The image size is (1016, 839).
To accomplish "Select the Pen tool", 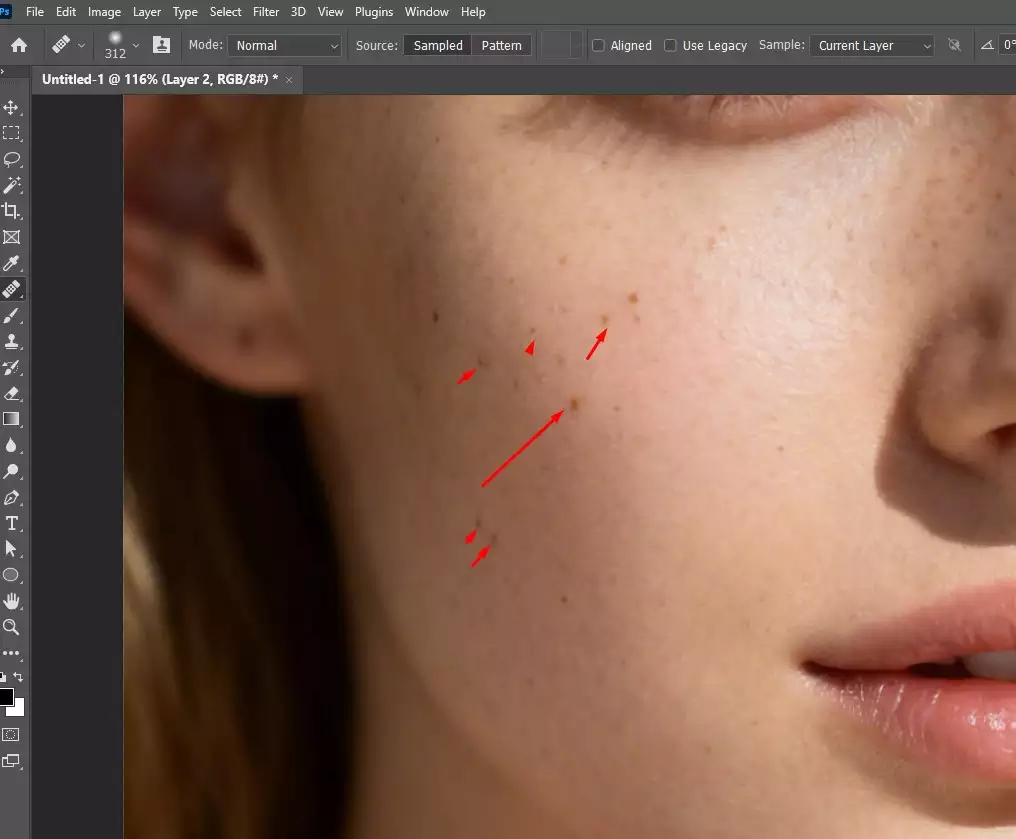I will pos(13,497).
